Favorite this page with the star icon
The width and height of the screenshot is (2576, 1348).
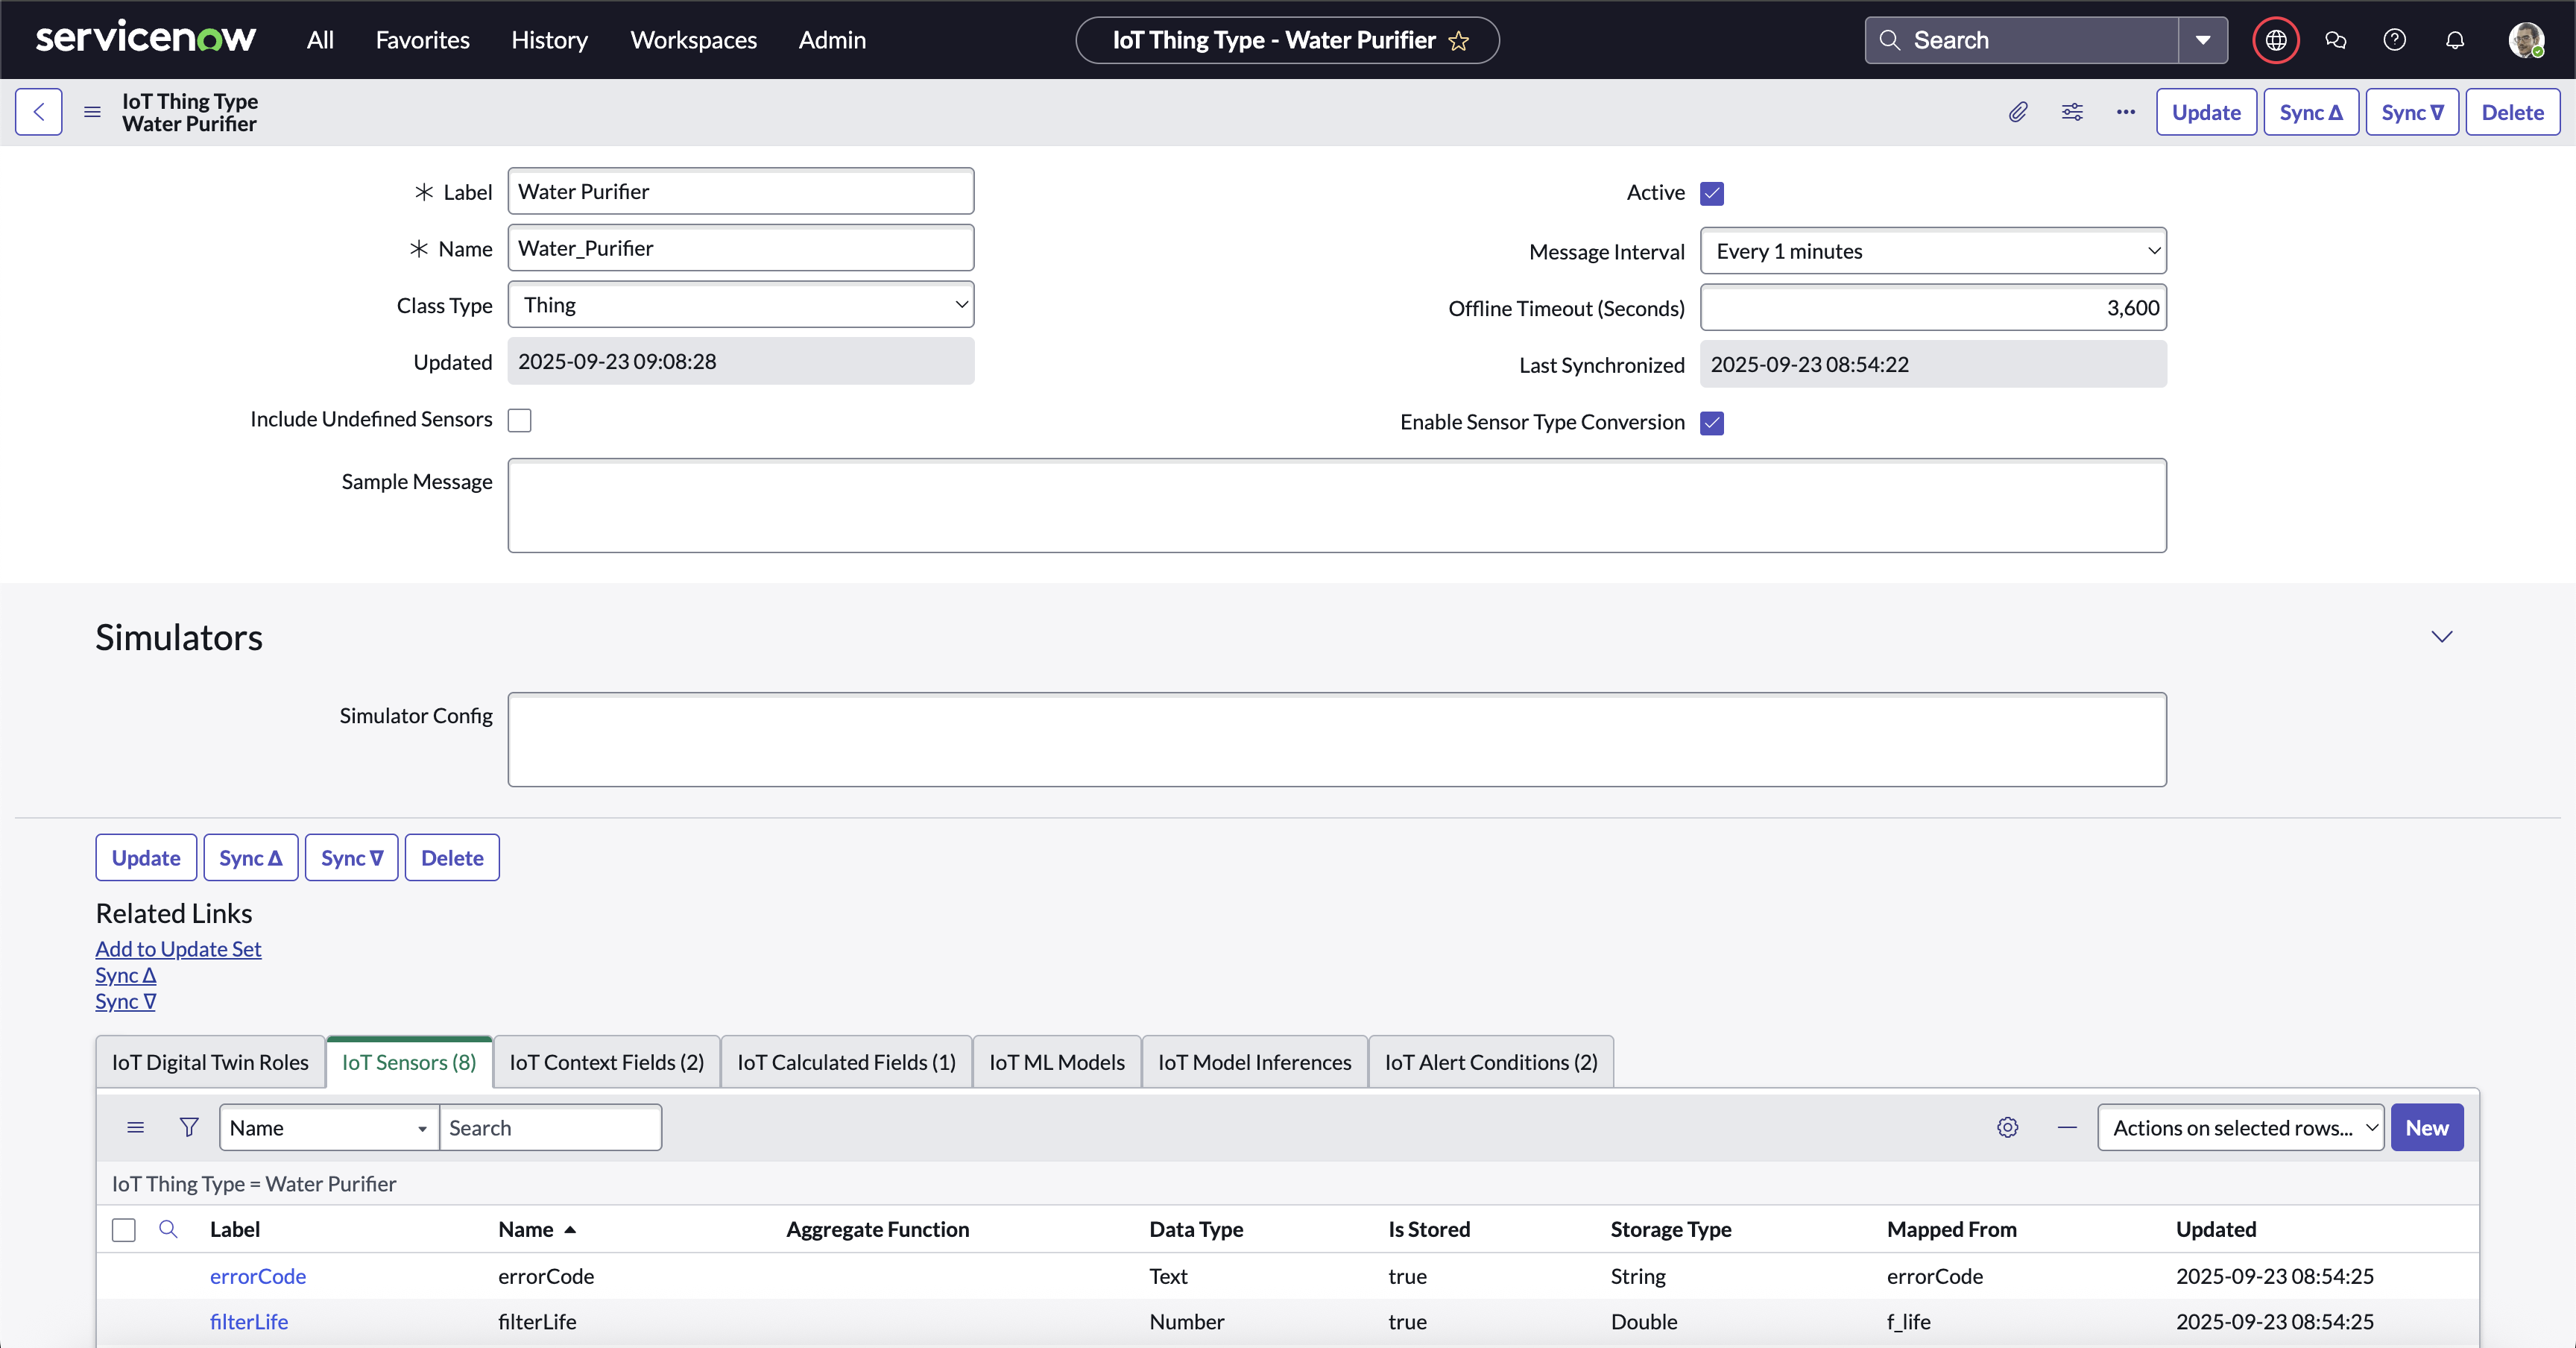(x=1459, y=41)
